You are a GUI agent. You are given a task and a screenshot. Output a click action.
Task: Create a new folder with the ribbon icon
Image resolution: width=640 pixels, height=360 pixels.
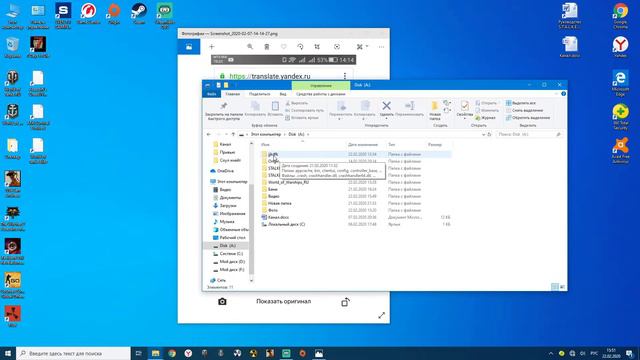pyautogui.click(x=434, y=106)
